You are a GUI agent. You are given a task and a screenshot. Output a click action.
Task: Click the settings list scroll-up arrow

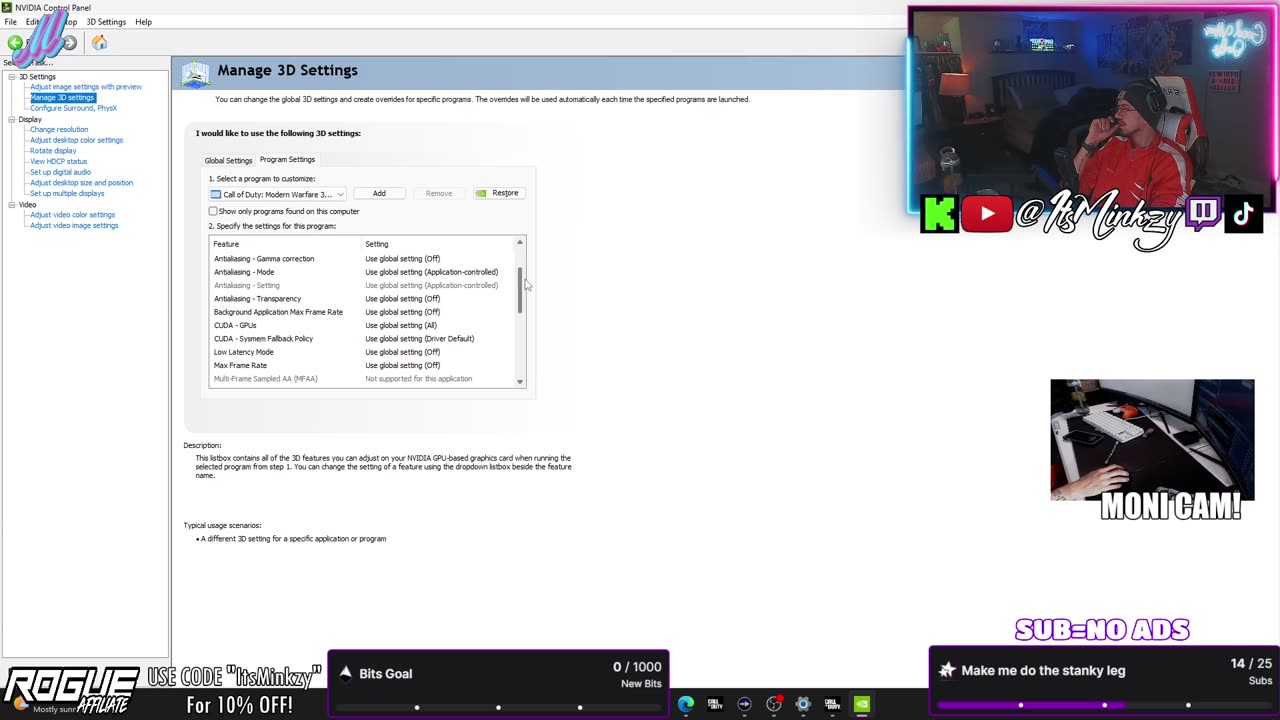520,243
